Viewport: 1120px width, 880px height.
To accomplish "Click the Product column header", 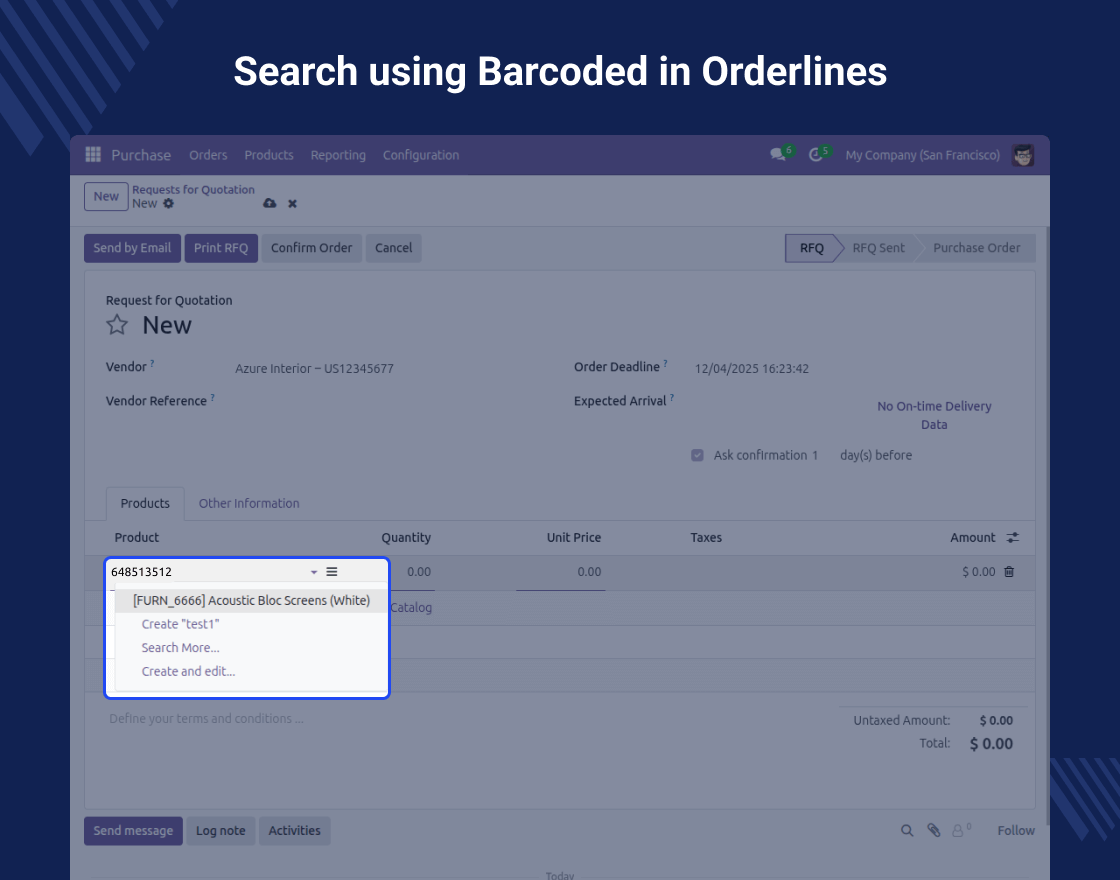I will click(136, 537).
